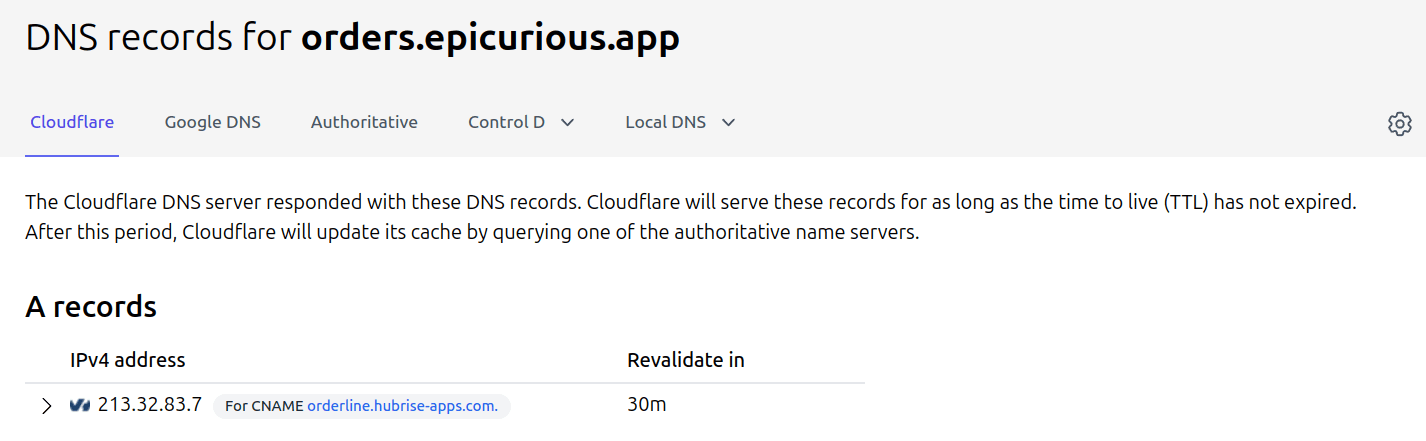
Task: Open the Local DNS dropdown arrow
Action: tap(728, 123)
